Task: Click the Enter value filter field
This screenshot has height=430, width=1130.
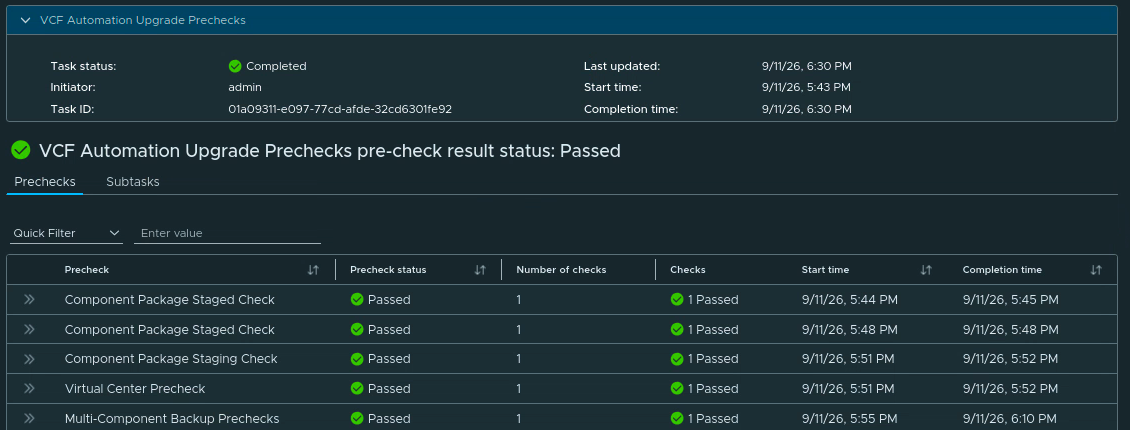Action: tap(227, 233)
